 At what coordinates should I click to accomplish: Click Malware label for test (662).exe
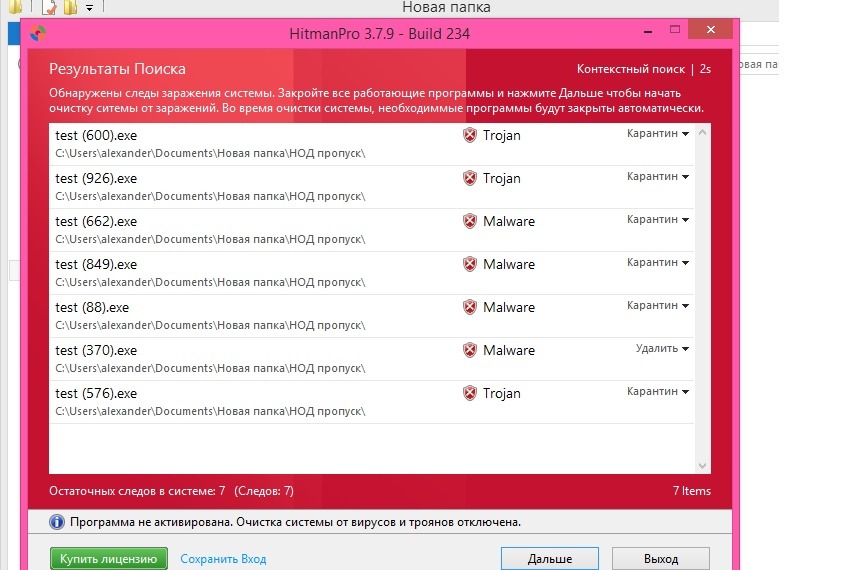[x=509, y=221]
